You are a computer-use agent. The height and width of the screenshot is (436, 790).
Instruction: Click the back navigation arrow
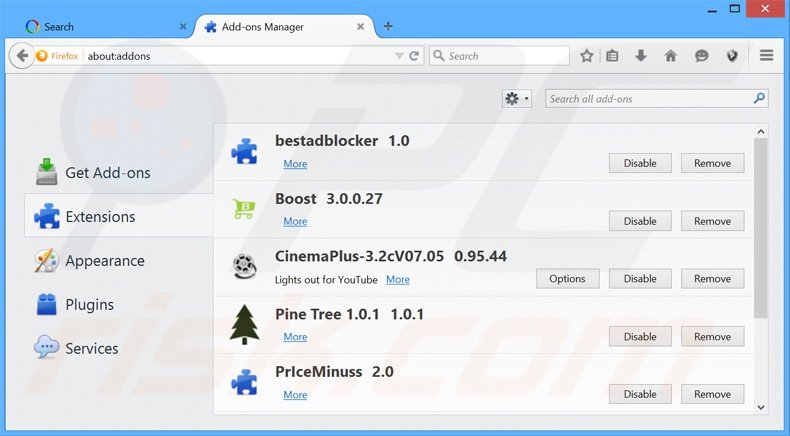click(x=22, y=55)
